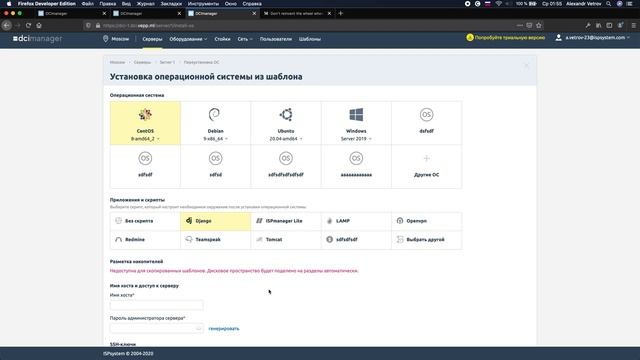This screenshot has height=360, width=640.
Task: Open the Firefox home page button
Action: click(39, 25)
